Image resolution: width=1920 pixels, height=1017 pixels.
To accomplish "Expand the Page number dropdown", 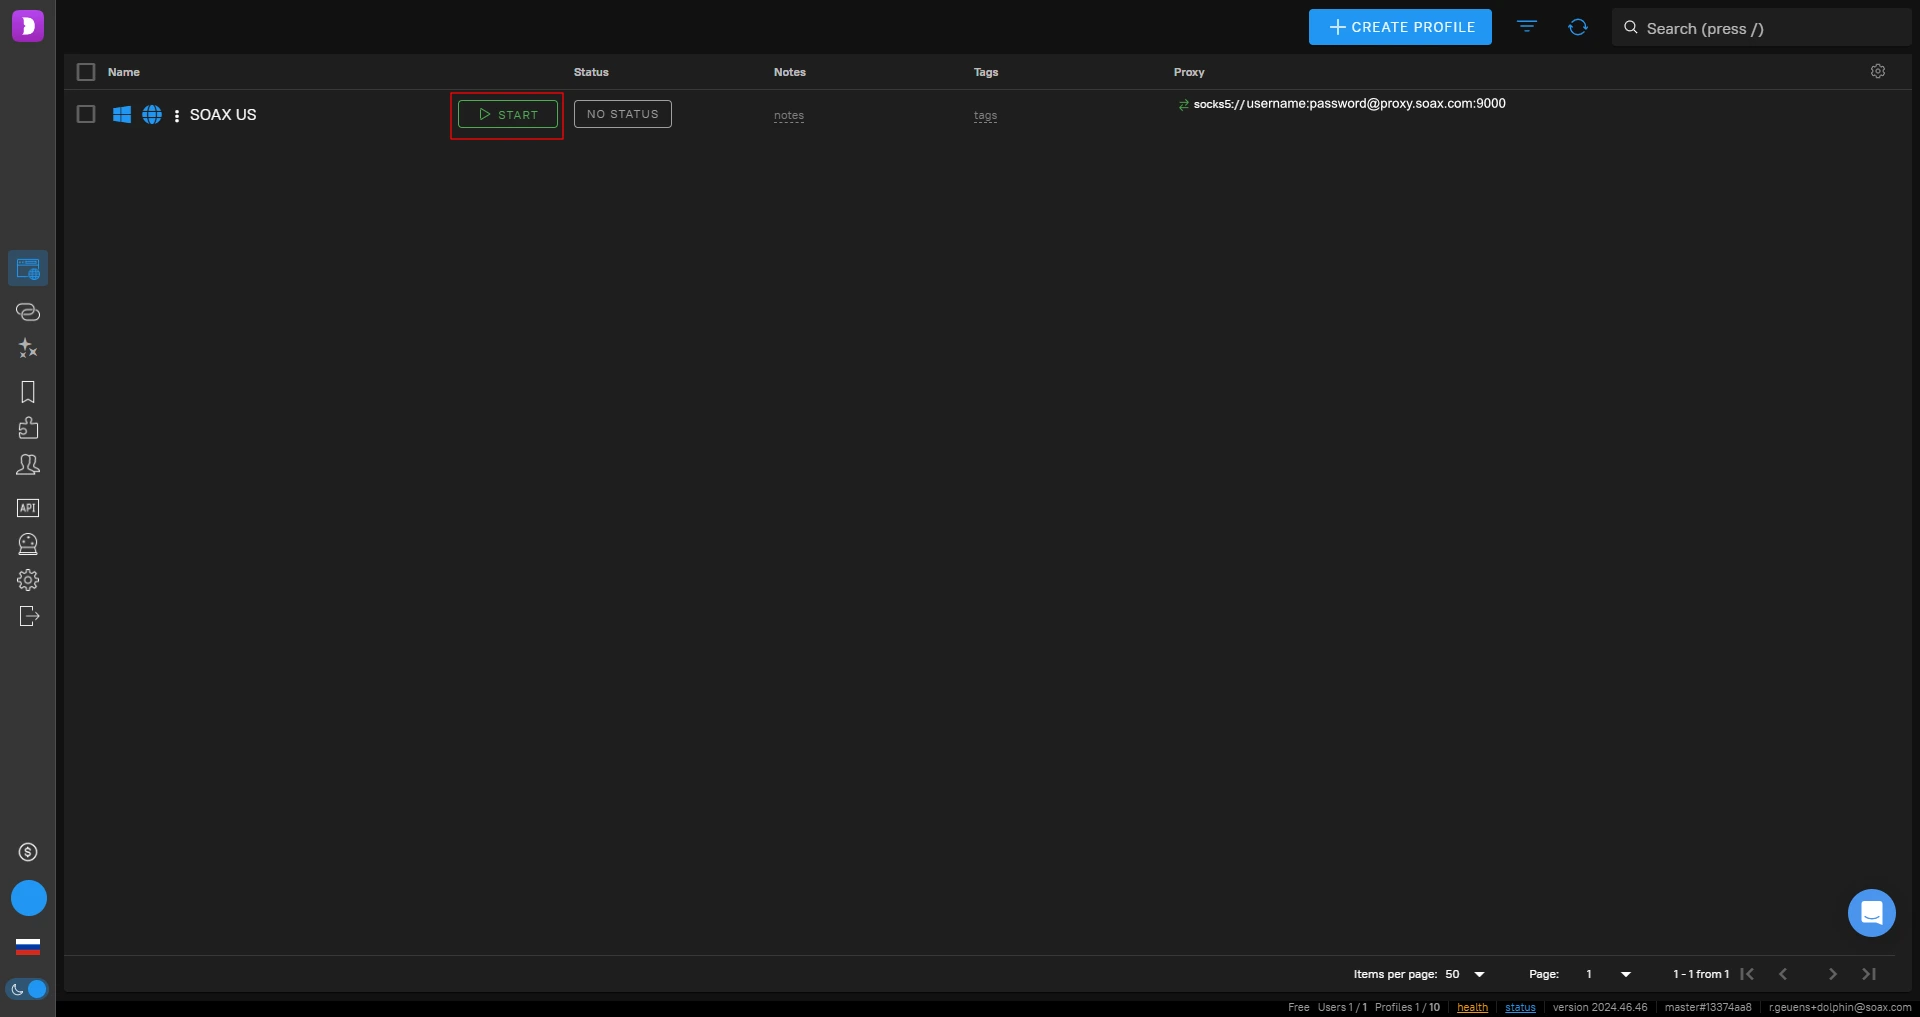I will point(1625,974).
